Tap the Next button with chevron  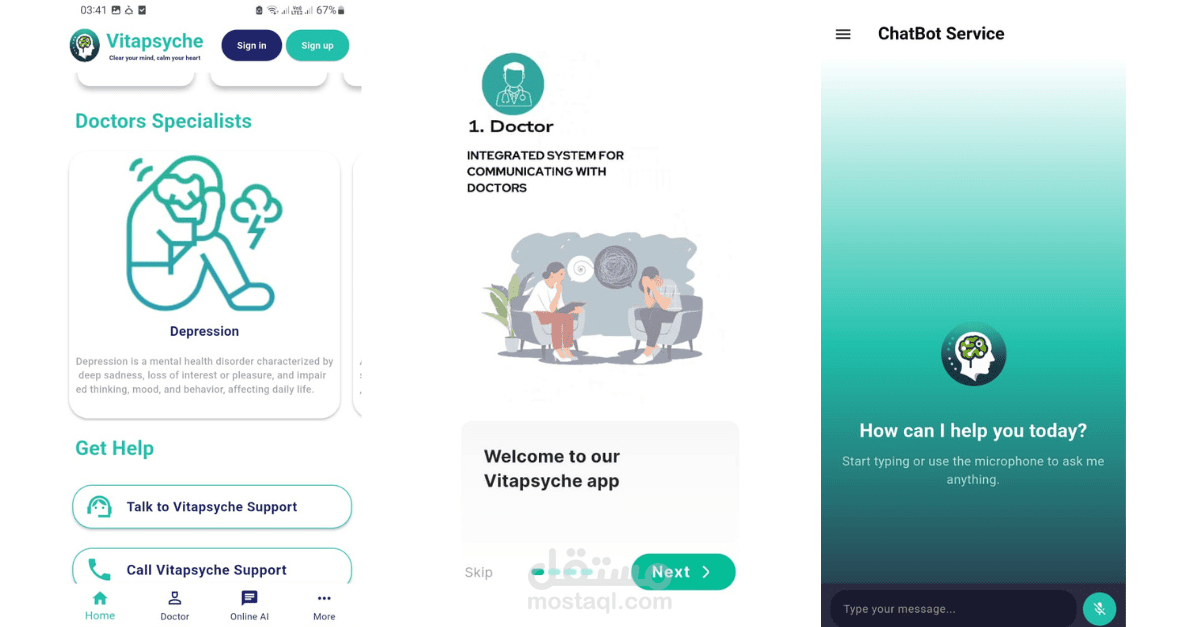(x=683, y=572)
